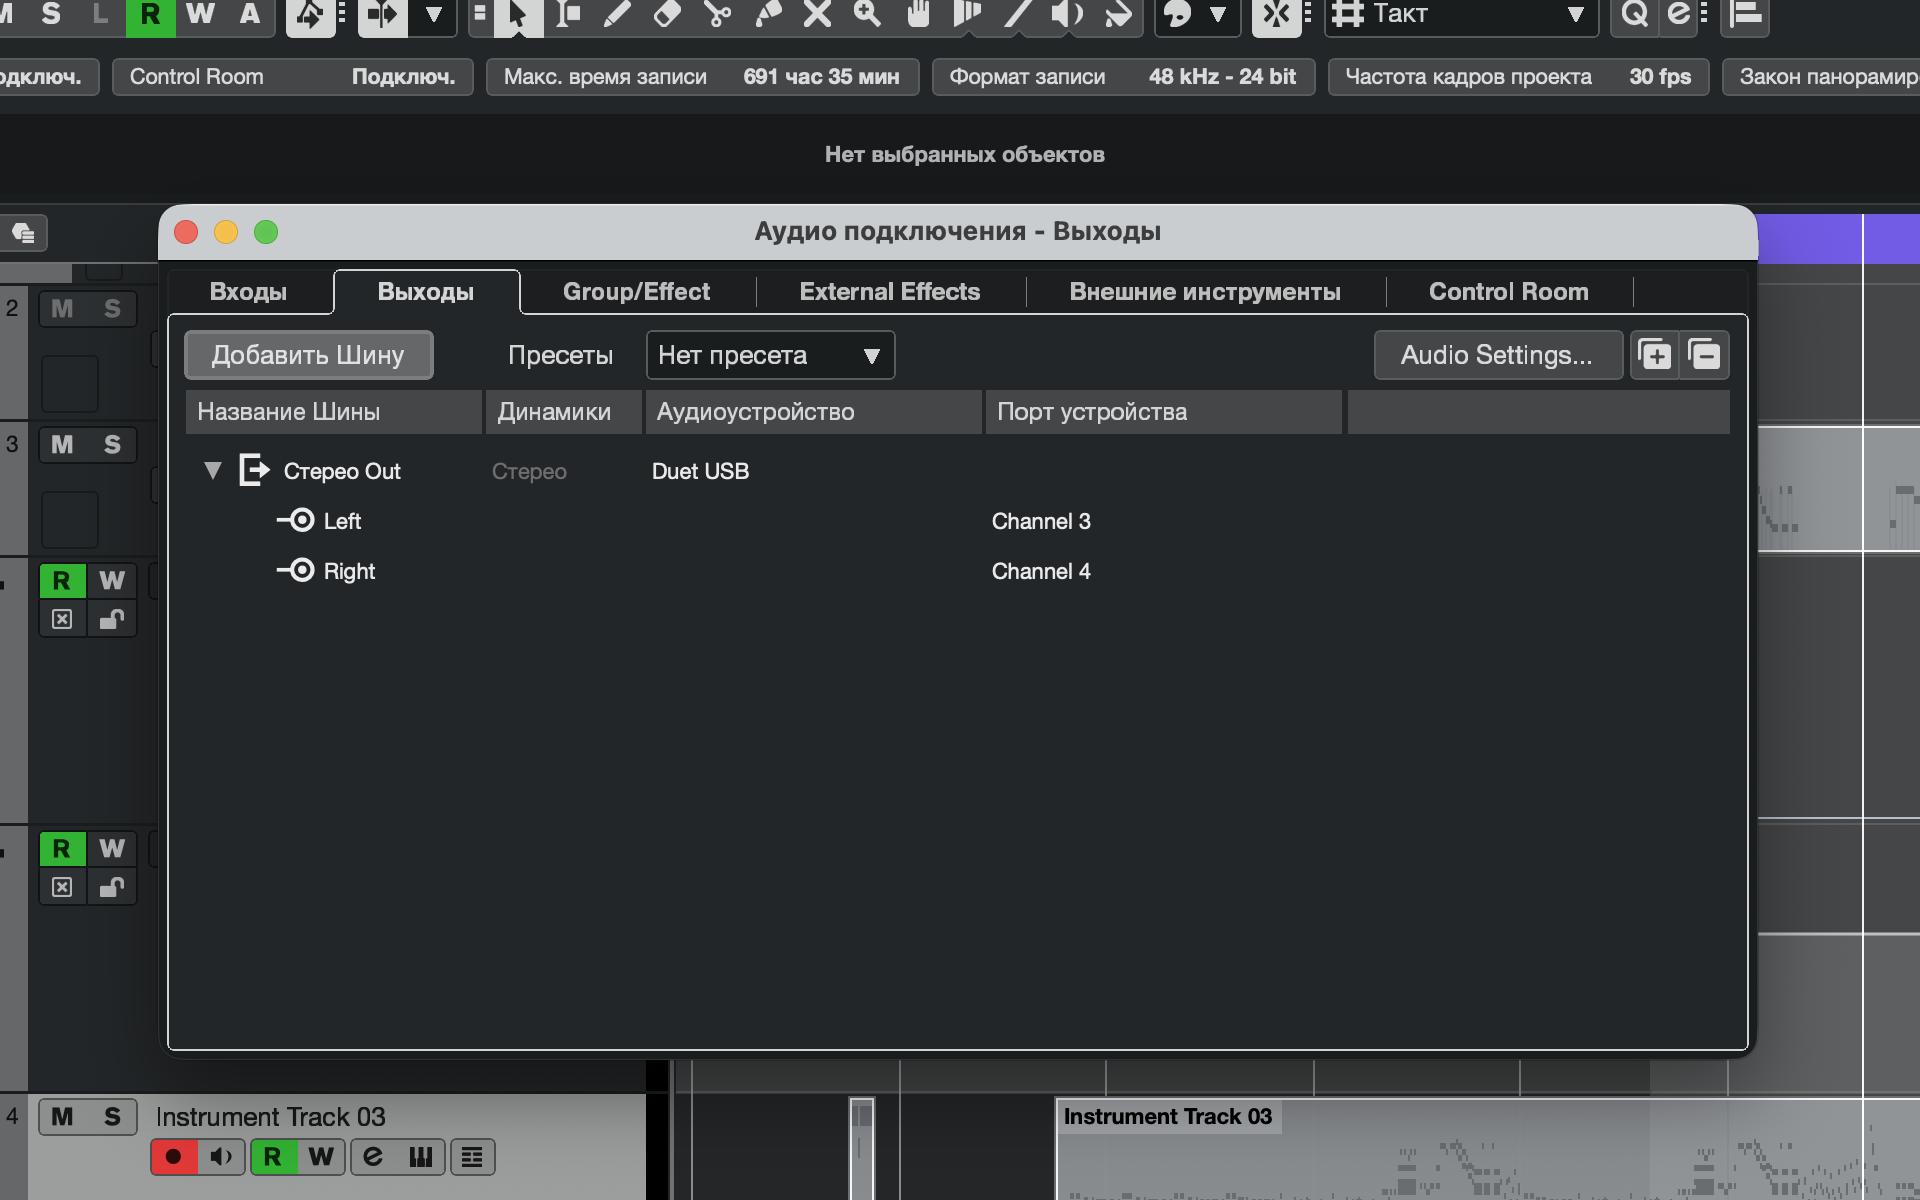The width and height of the screenshot is (1920, 1200).
Task: Switch to the Входы tab
Action: click(x=248, y=292)
